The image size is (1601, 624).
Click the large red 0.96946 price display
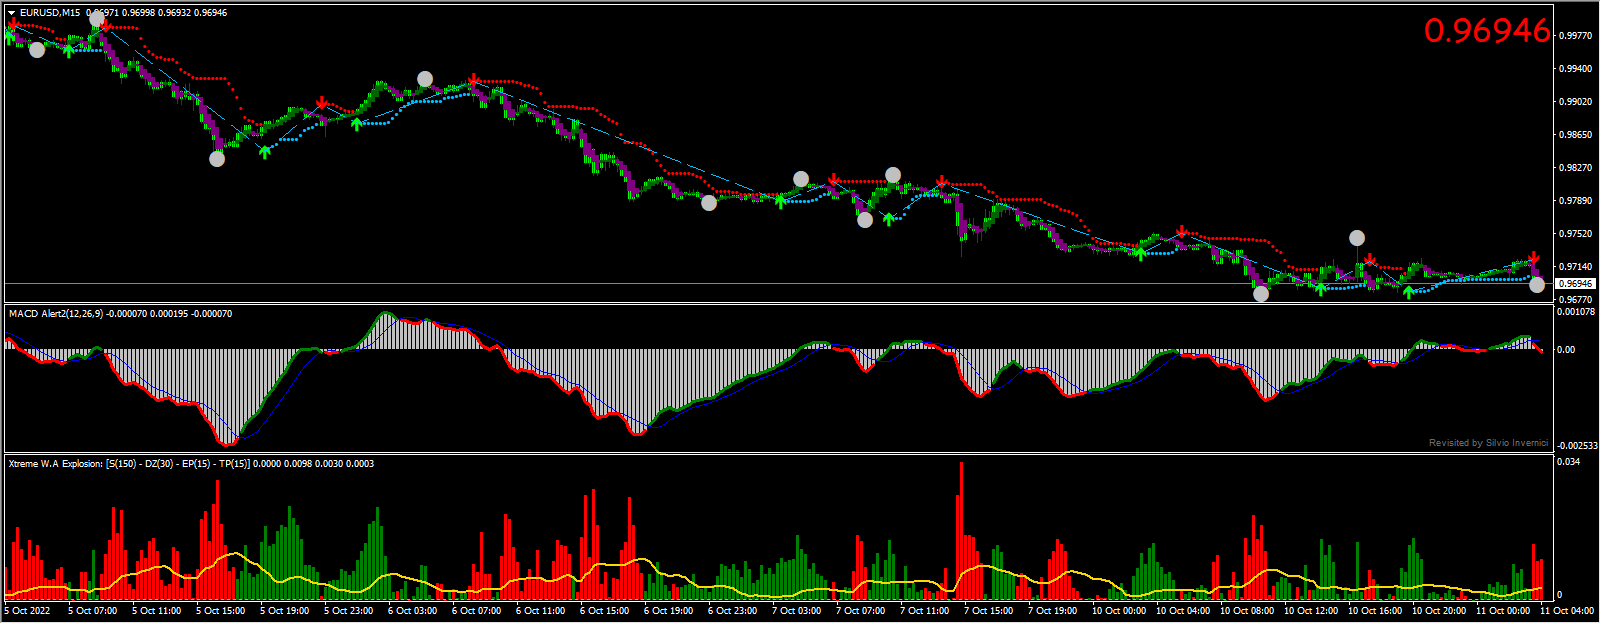pos(1487,31)
